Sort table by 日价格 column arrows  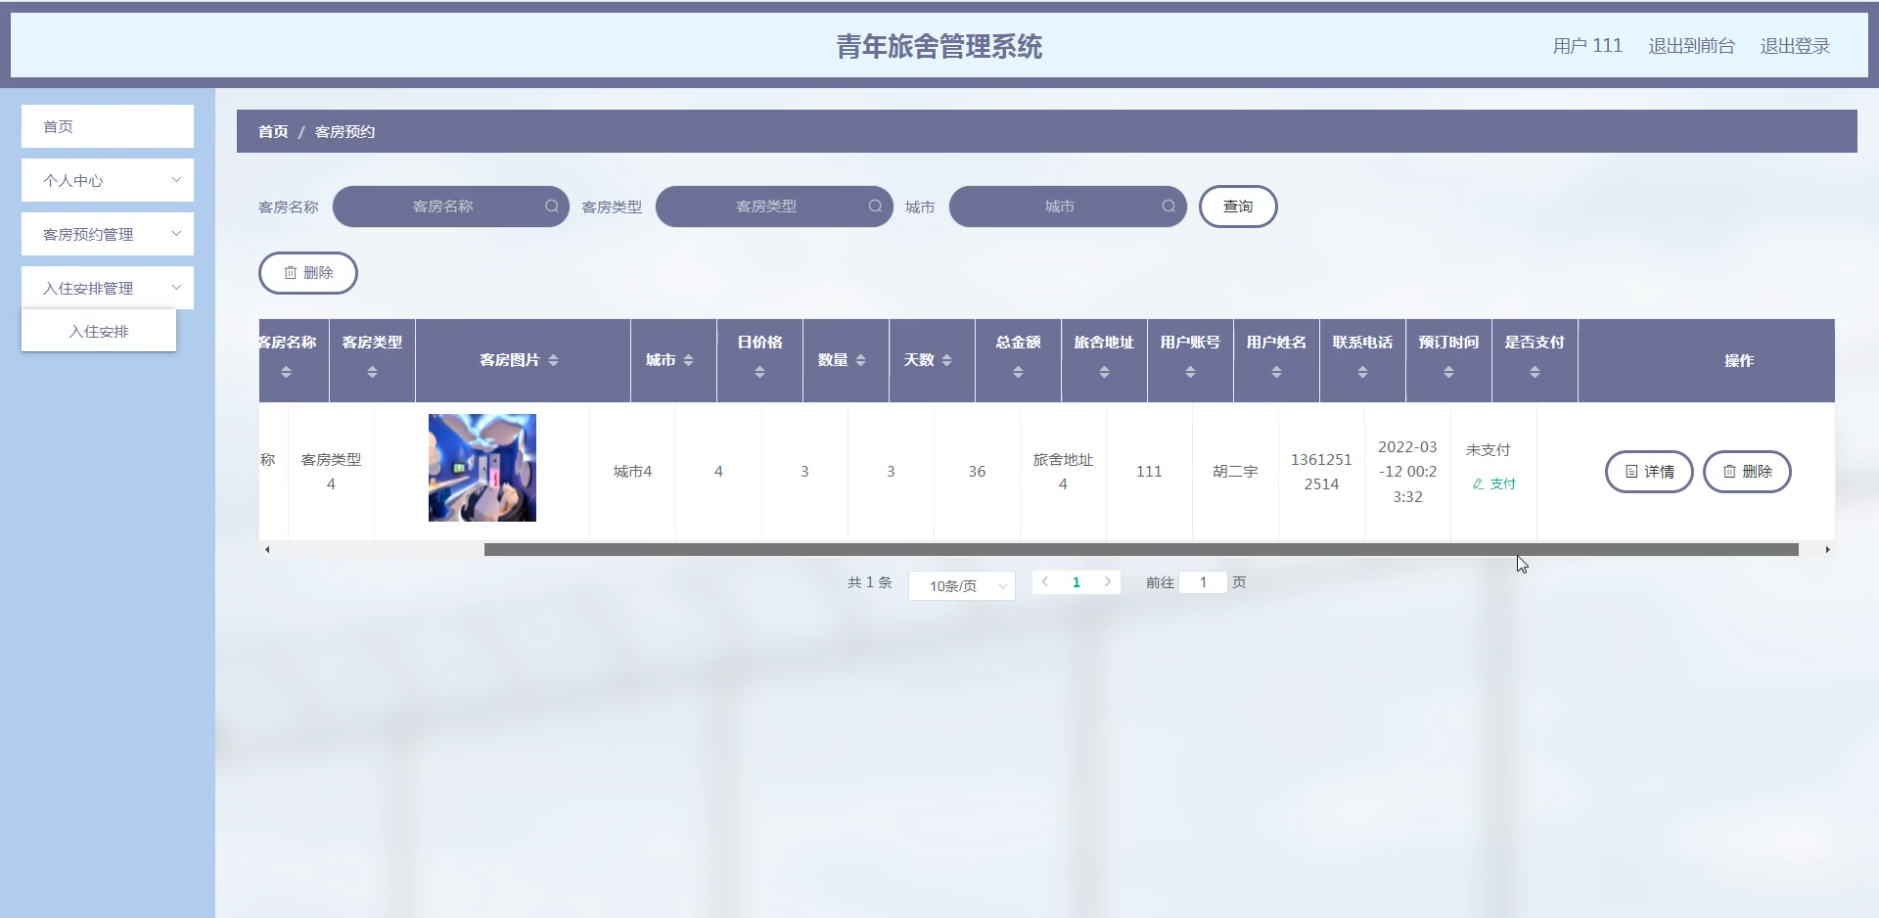(760, 372)
